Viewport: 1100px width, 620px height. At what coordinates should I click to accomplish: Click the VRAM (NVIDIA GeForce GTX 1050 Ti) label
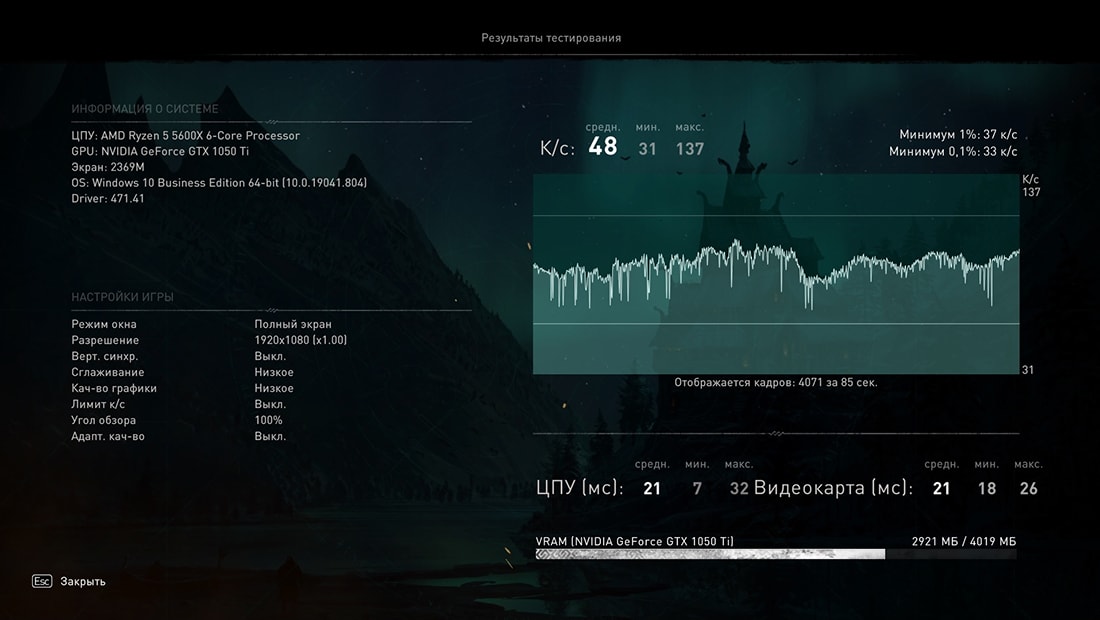click(635, 541)
